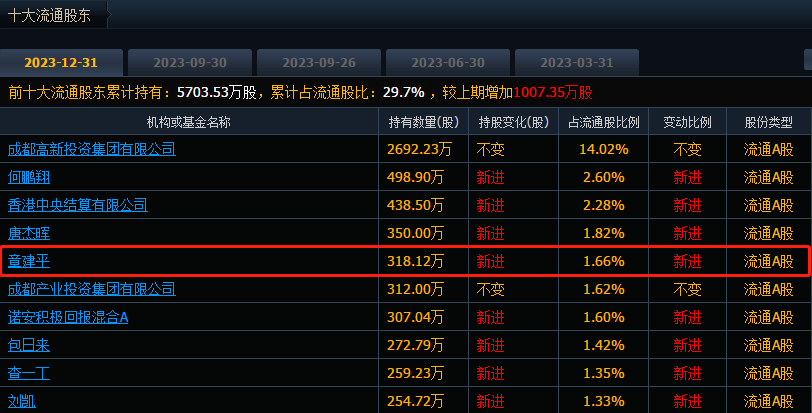Click the 1.82% ratio cell
The image size is (812, 413).
604,233
